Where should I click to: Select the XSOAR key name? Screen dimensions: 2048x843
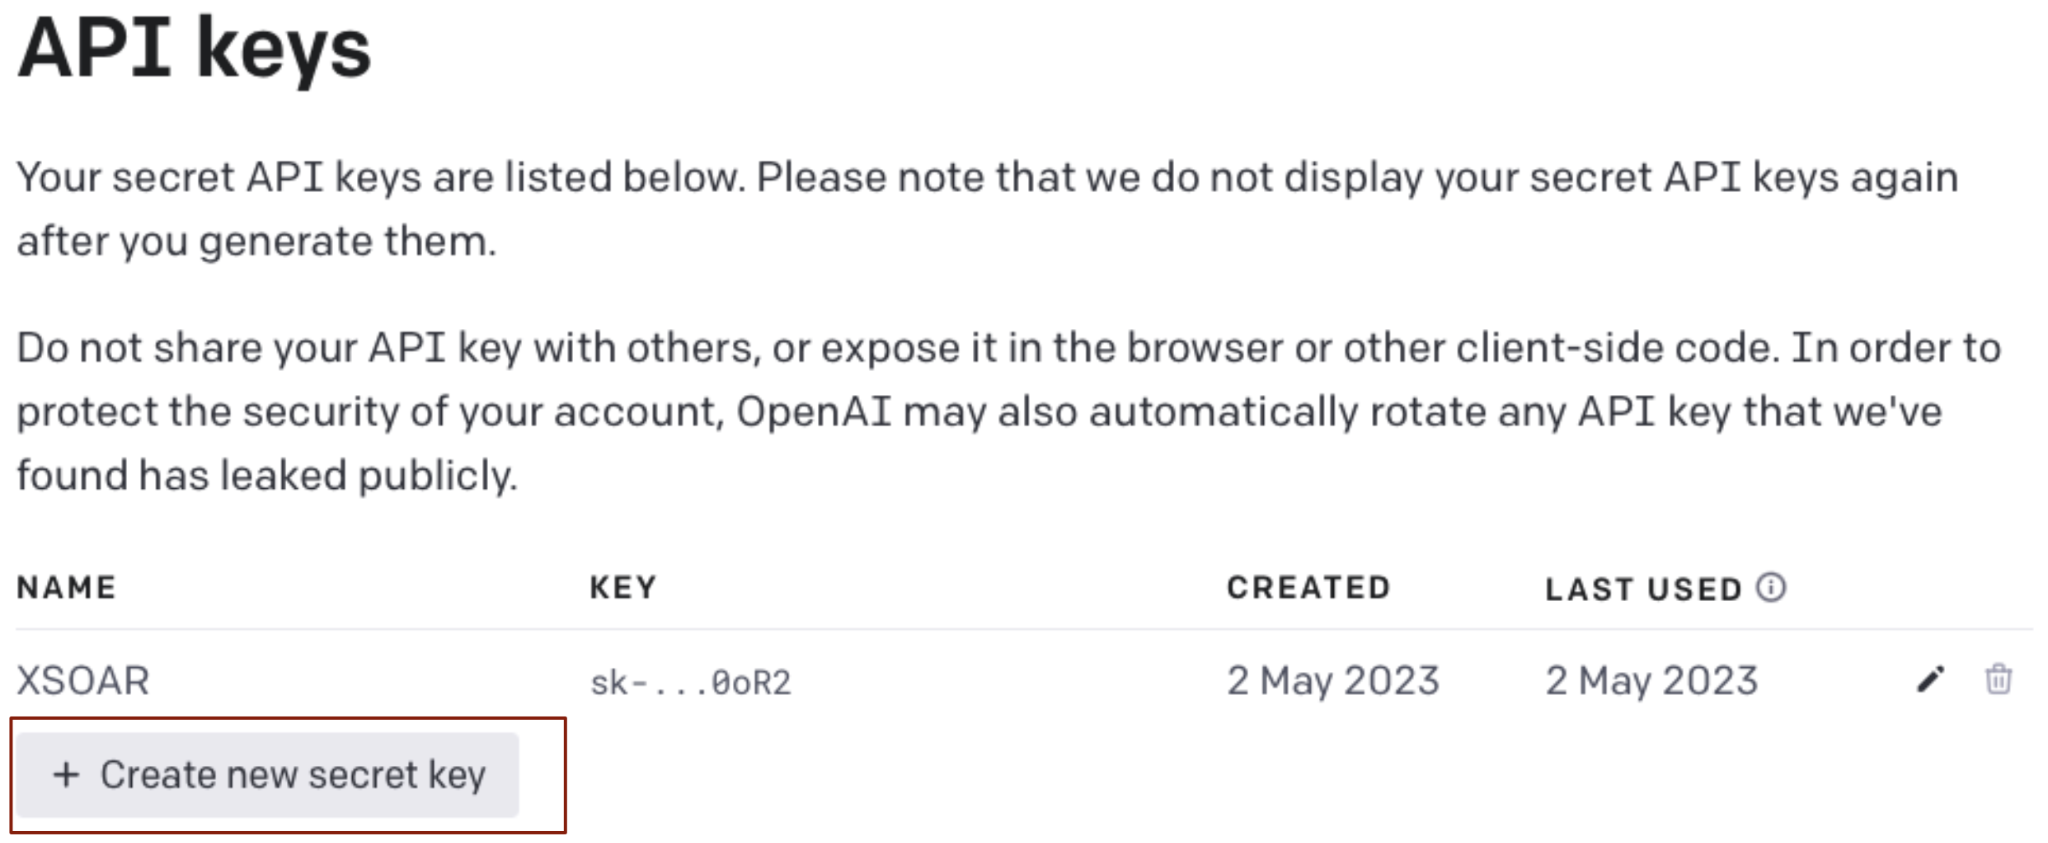83,681
